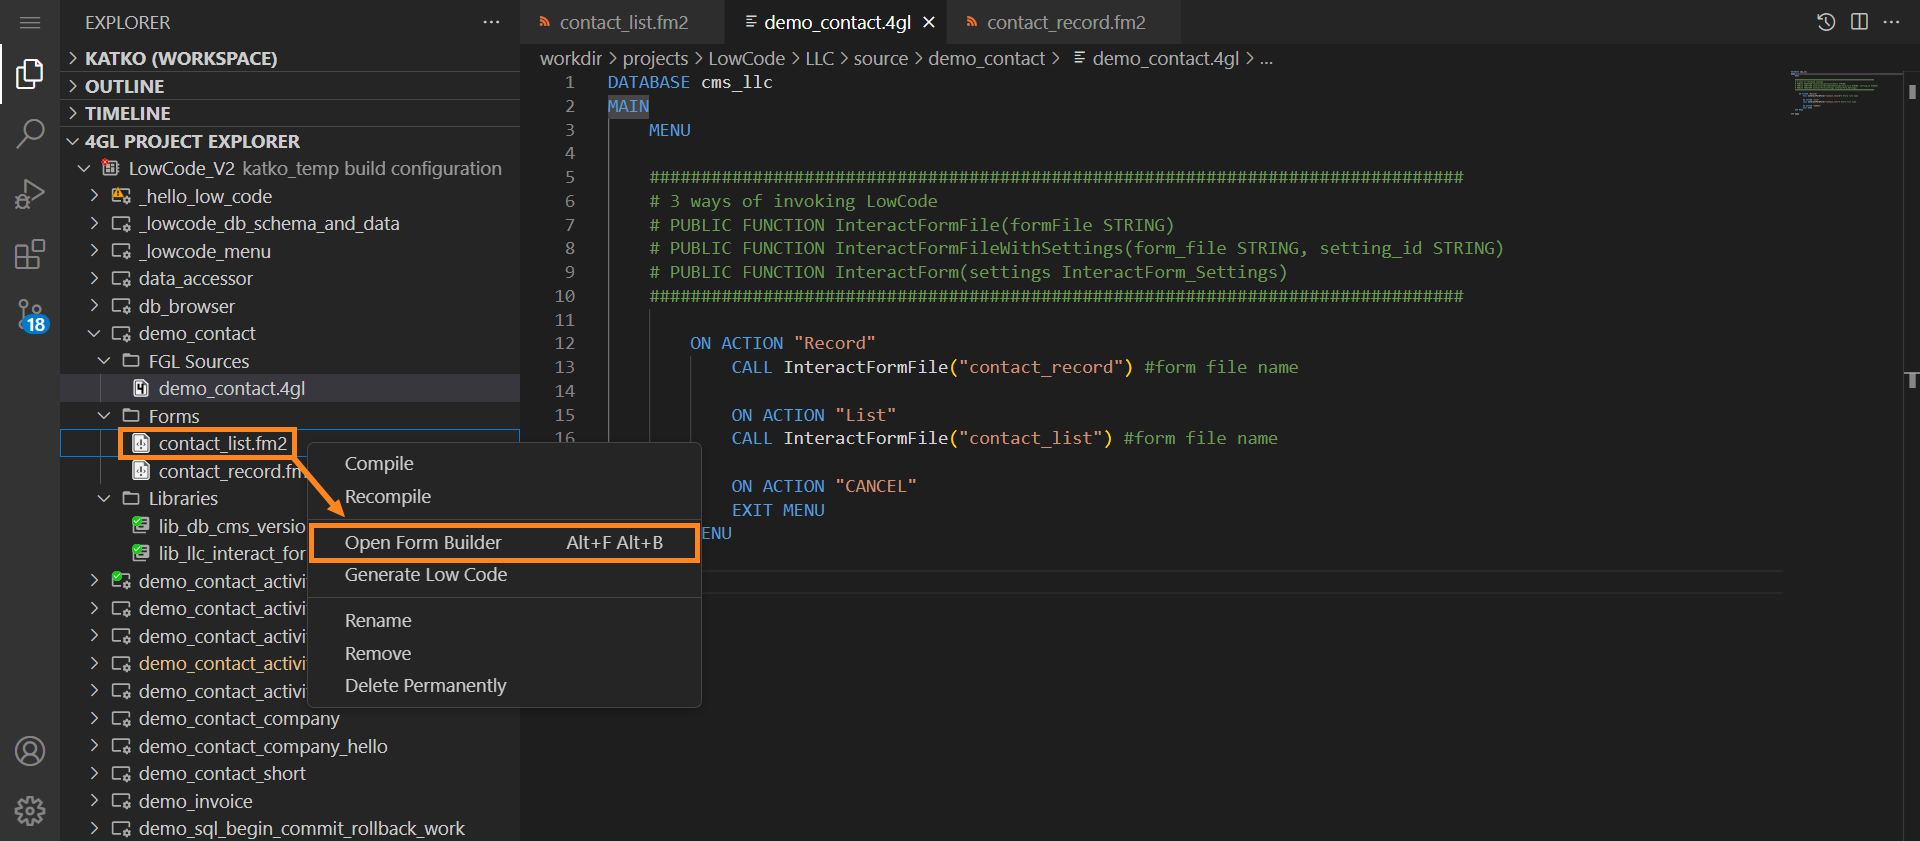Open the Manage gear icon

(30, 810)
